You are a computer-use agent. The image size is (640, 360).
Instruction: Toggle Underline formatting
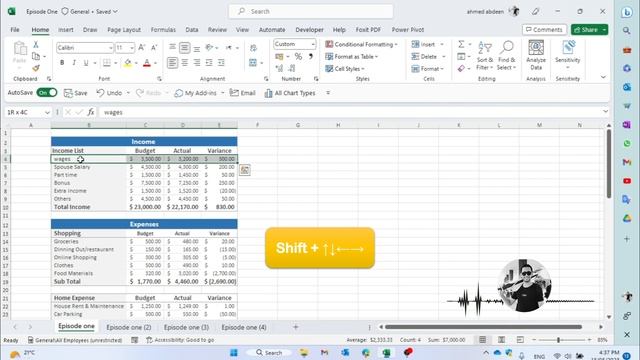coord(86,63)
